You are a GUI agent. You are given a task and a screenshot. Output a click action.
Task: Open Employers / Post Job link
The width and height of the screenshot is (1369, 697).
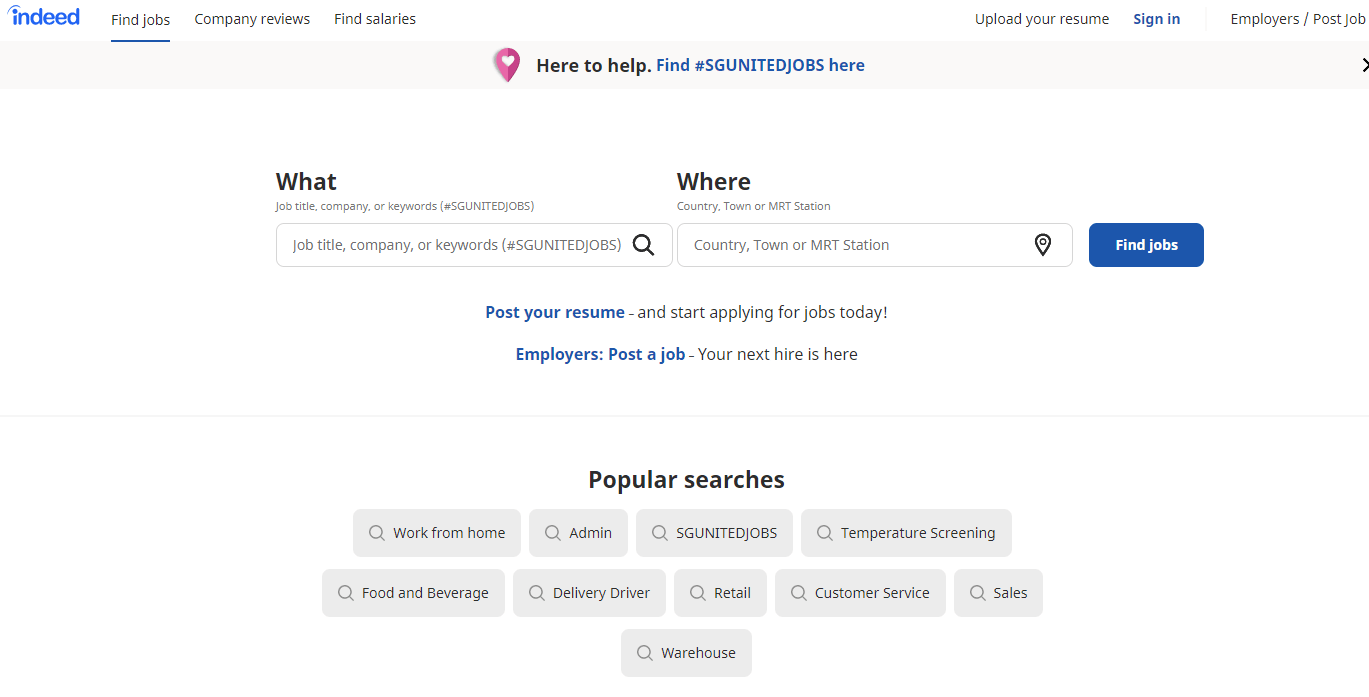(1297, 19)
